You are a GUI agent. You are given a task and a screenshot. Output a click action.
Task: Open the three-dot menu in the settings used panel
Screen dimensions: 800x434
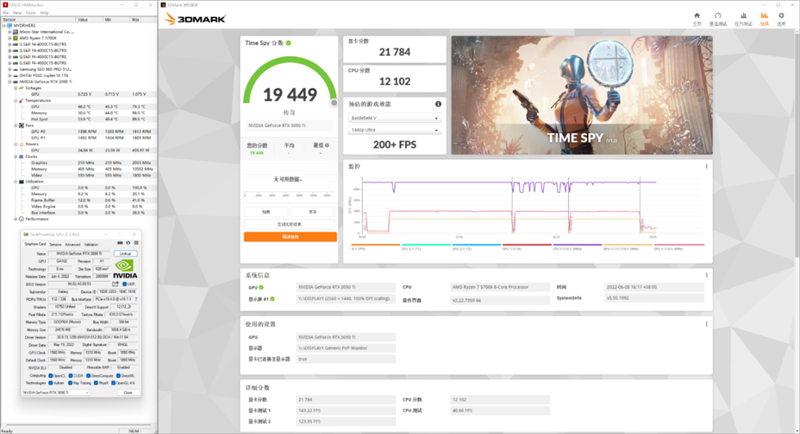pyautogui.click(x=706, y=324)
